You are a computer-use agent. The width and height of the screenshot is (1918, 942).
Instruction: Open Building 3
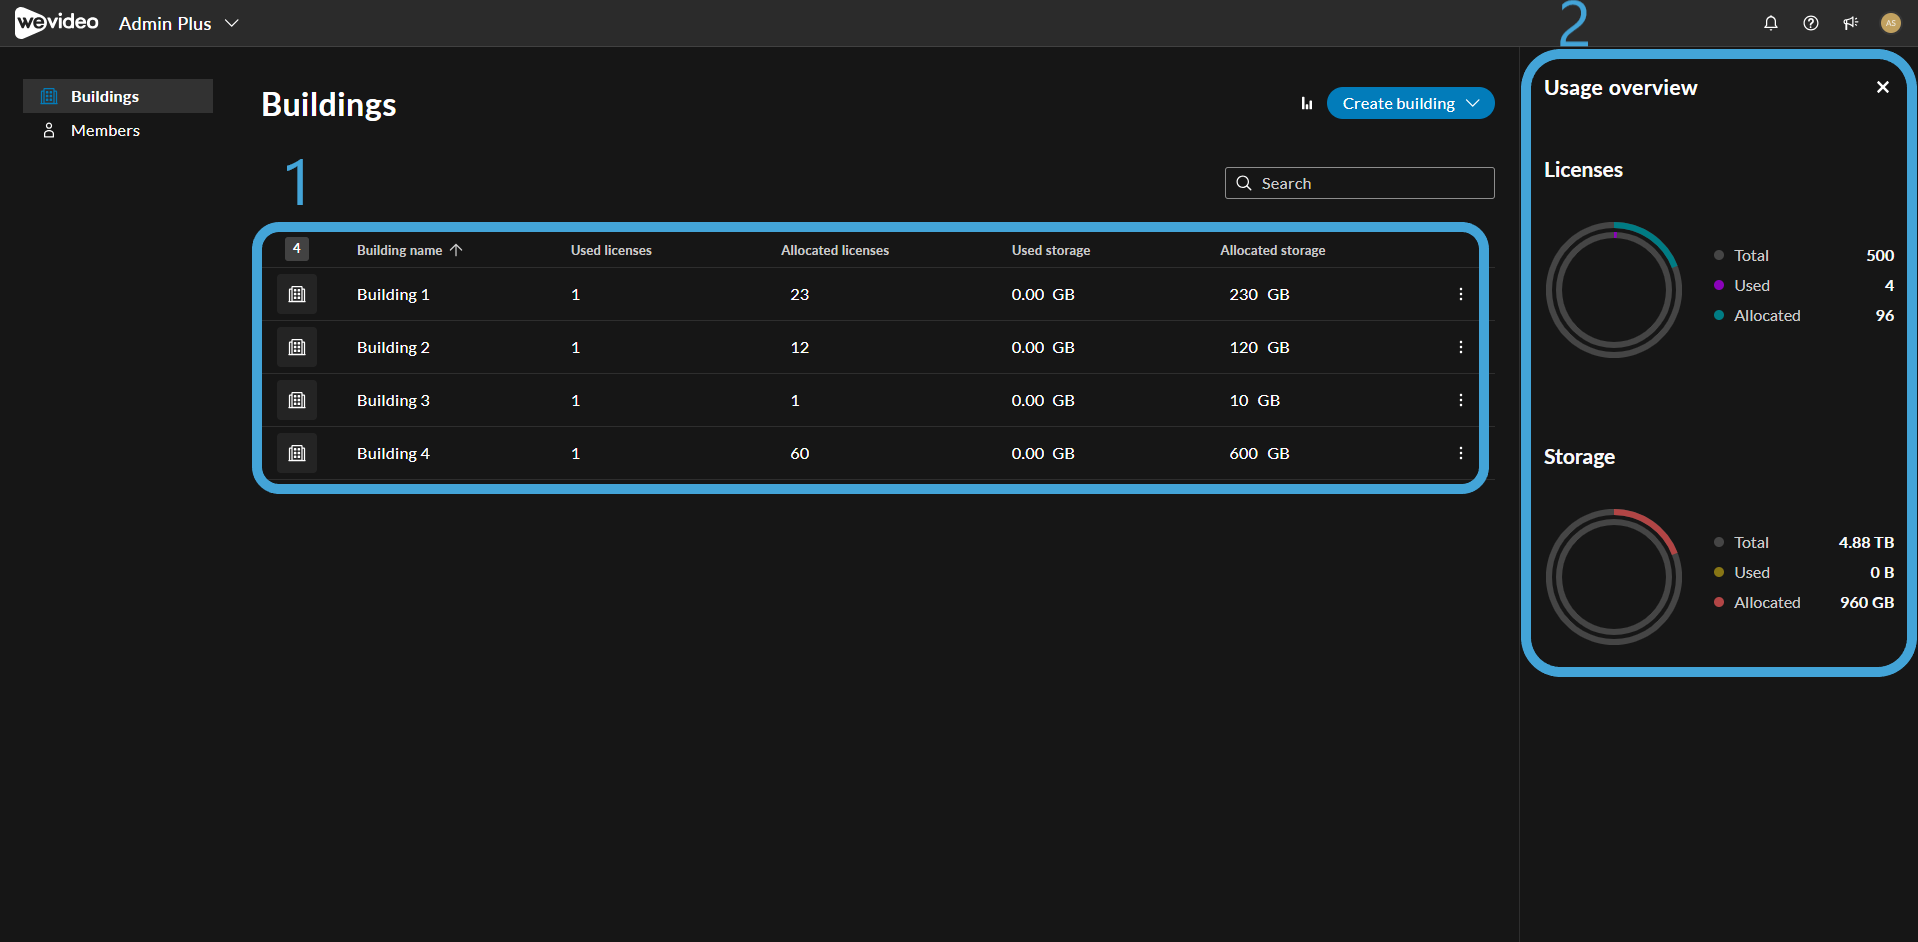[x=393, y=400]
